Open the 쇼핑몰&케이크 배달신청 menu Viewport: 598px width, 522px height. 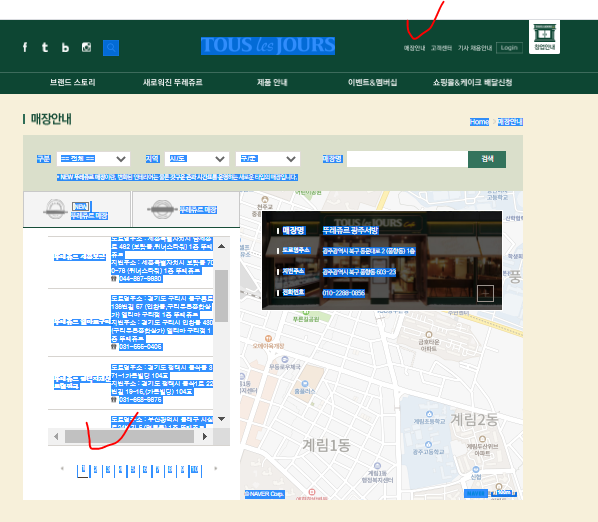(x=472, y=82)
